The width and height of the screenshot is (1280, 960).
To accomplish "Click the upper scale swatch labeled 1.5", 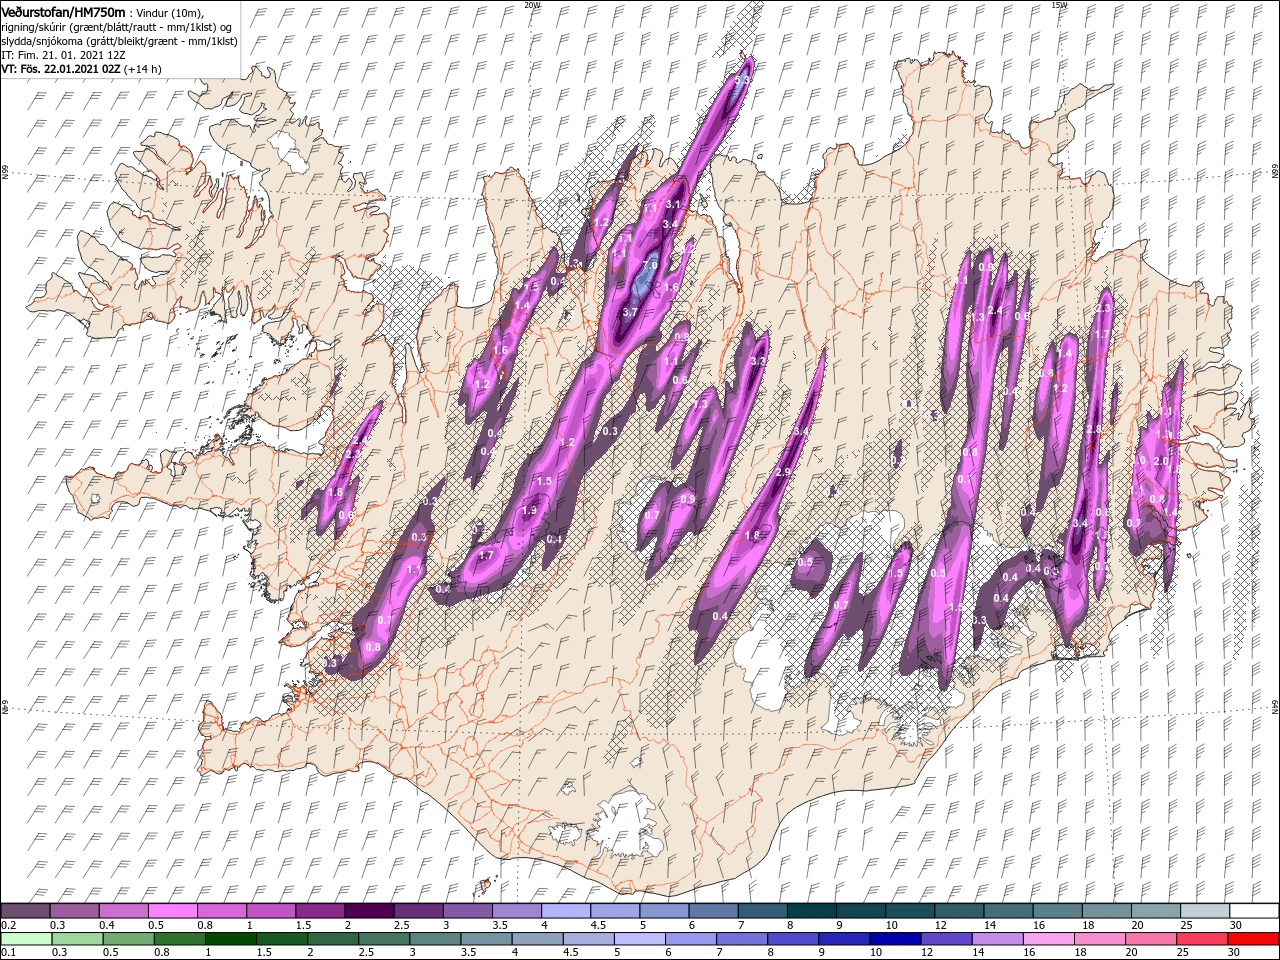I will click(321, 911).
